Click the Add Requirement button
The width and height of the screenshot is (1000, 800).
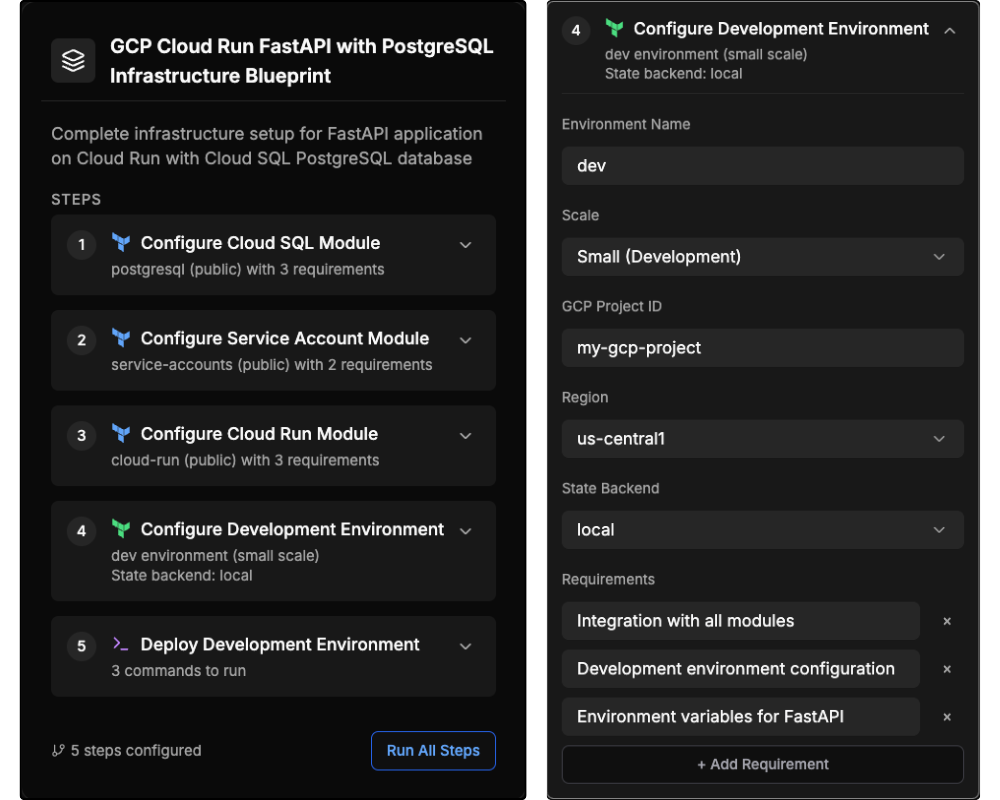tap(762, 764)
